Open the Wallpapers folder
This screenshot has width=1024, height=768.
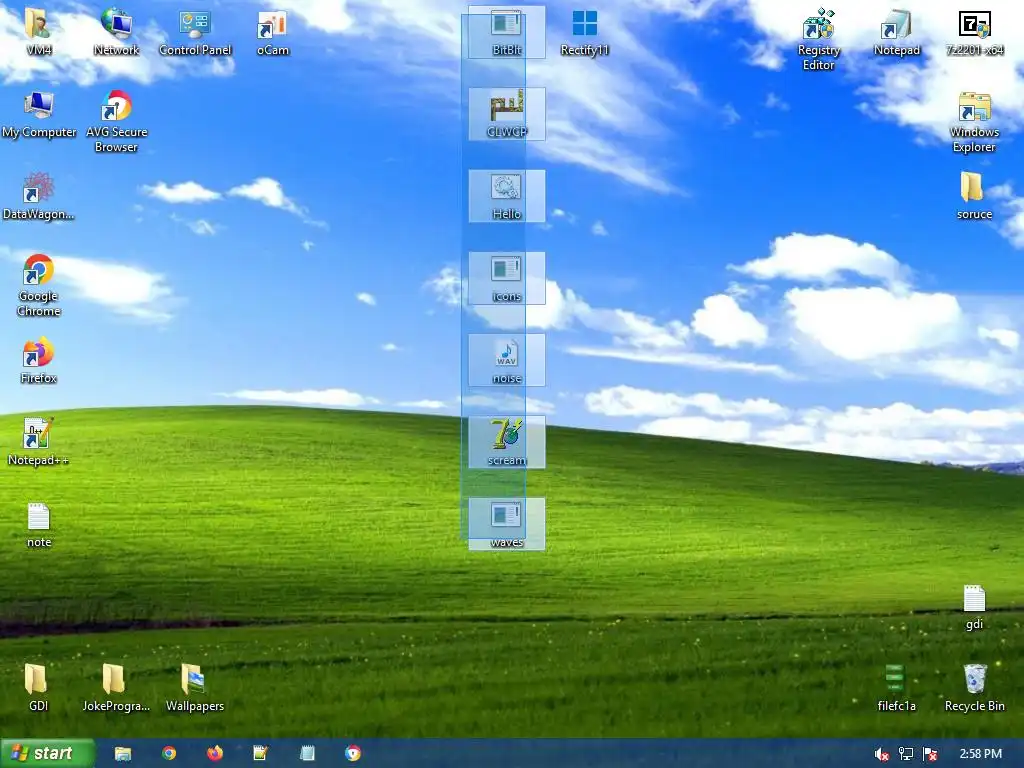[x=195, y=688]
